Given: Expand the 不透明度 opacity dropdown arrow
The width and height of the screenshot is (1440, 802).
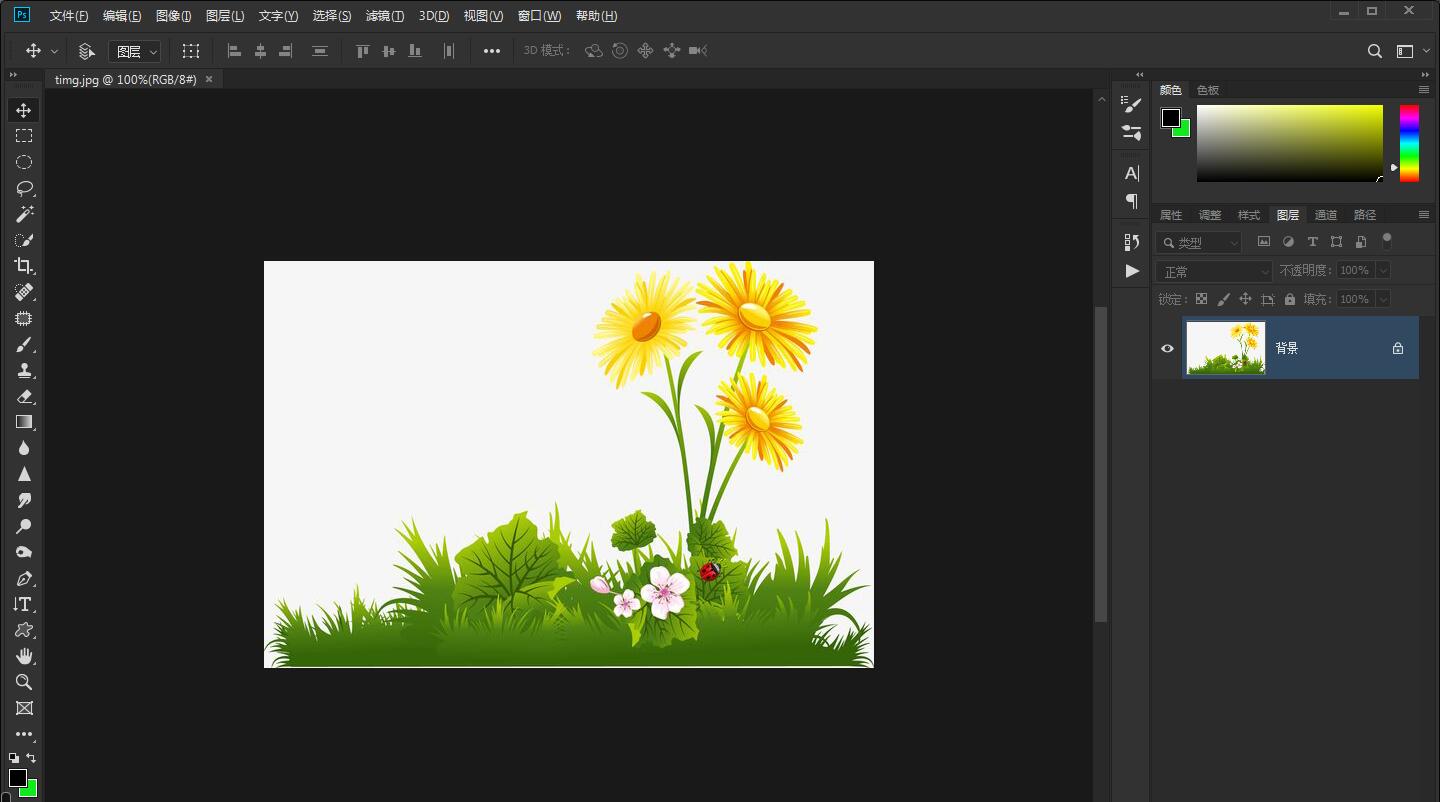Looking at the screenshot, I should click(x=1383, y=270).
